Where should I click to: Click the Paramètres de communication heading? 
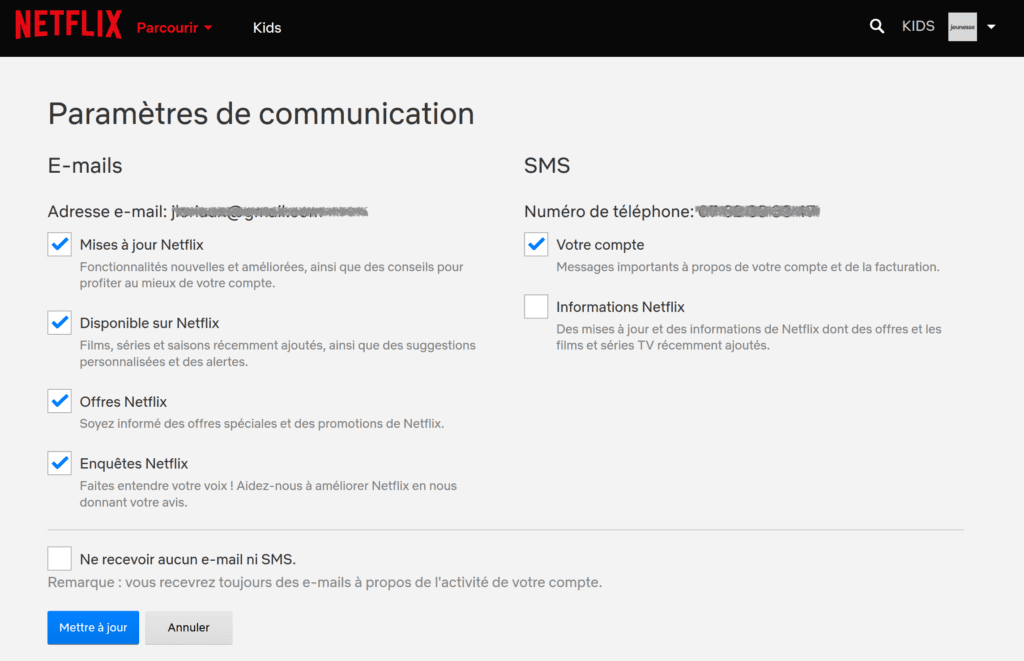click(x=261, y=114)
